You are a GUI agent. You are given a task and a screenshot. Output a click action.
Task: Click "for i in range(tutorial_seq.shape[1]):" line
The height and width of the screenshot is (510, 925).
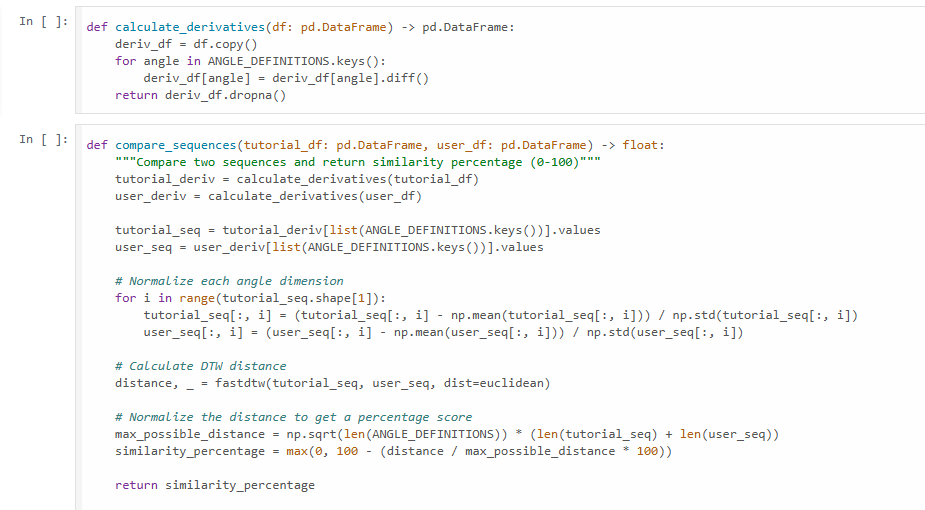250,298
